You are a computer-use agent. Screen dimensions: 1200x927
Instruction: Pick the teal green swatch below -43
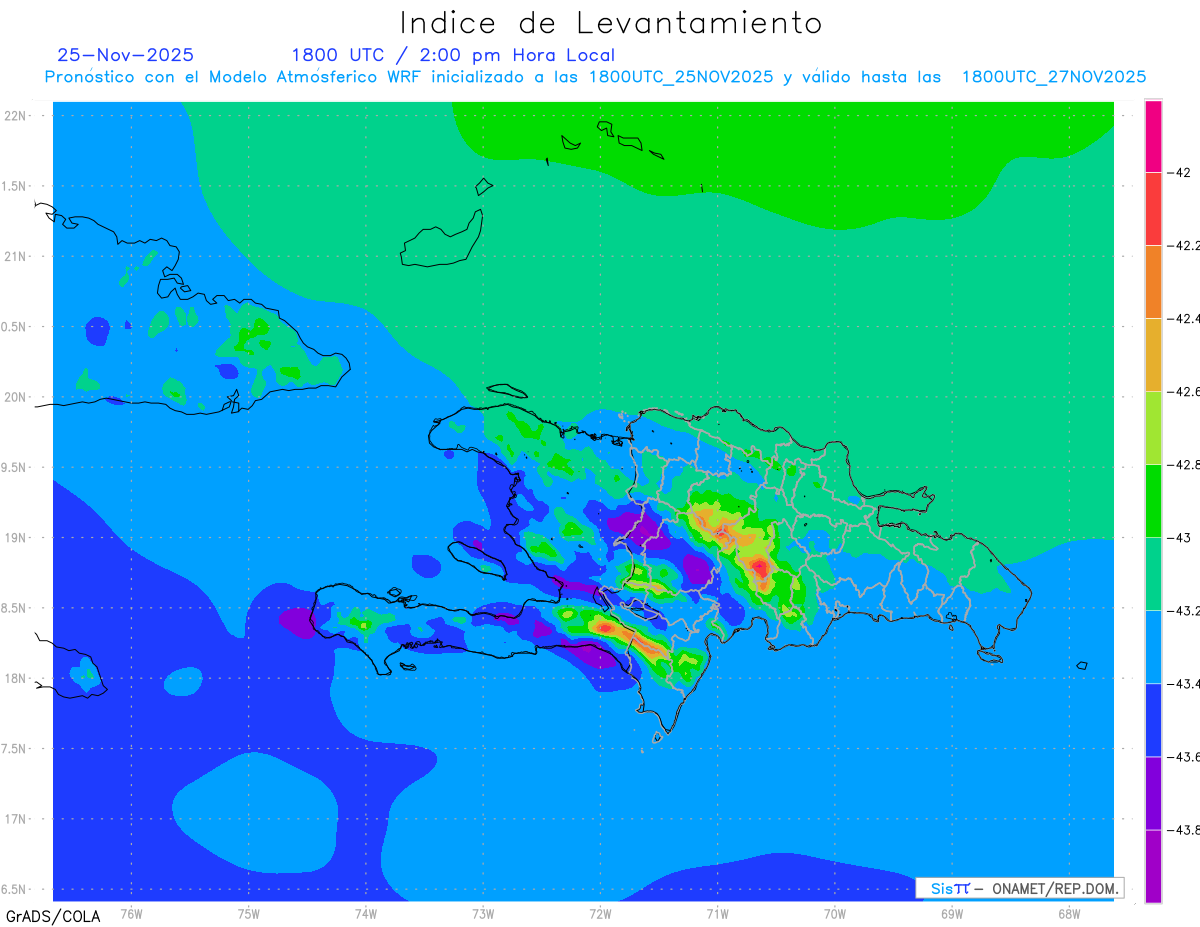(1153, 573)
